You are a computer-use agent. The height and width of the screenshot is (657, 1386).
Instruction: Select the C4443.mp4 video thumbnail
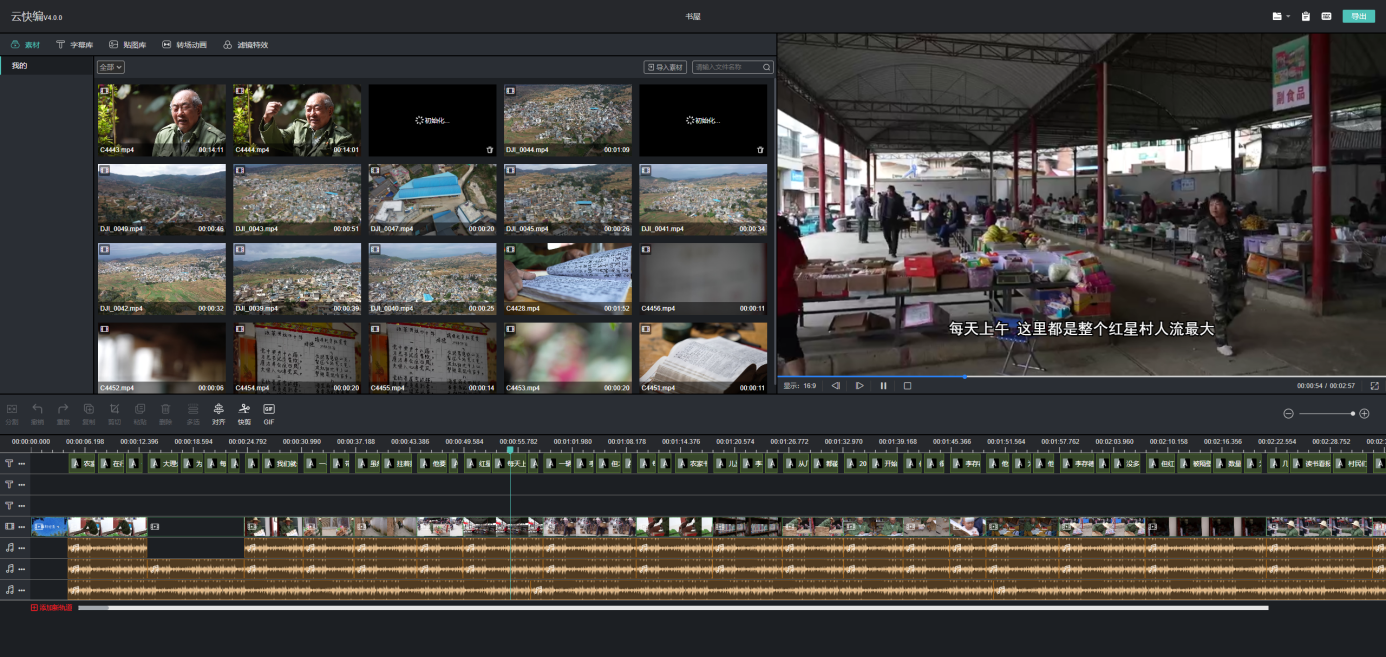(x=162, y=119)
